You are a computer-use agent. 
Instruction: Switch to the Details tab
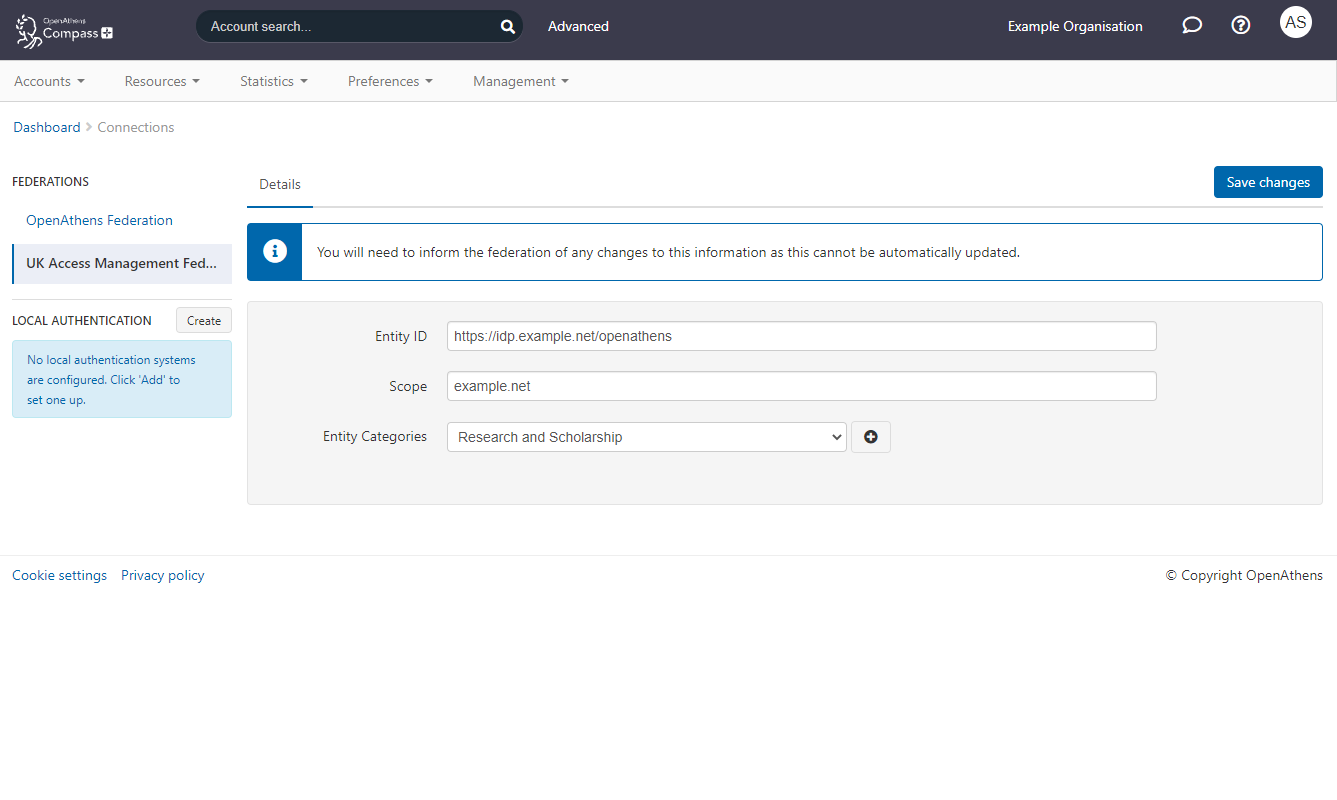[x=279, y=184]
